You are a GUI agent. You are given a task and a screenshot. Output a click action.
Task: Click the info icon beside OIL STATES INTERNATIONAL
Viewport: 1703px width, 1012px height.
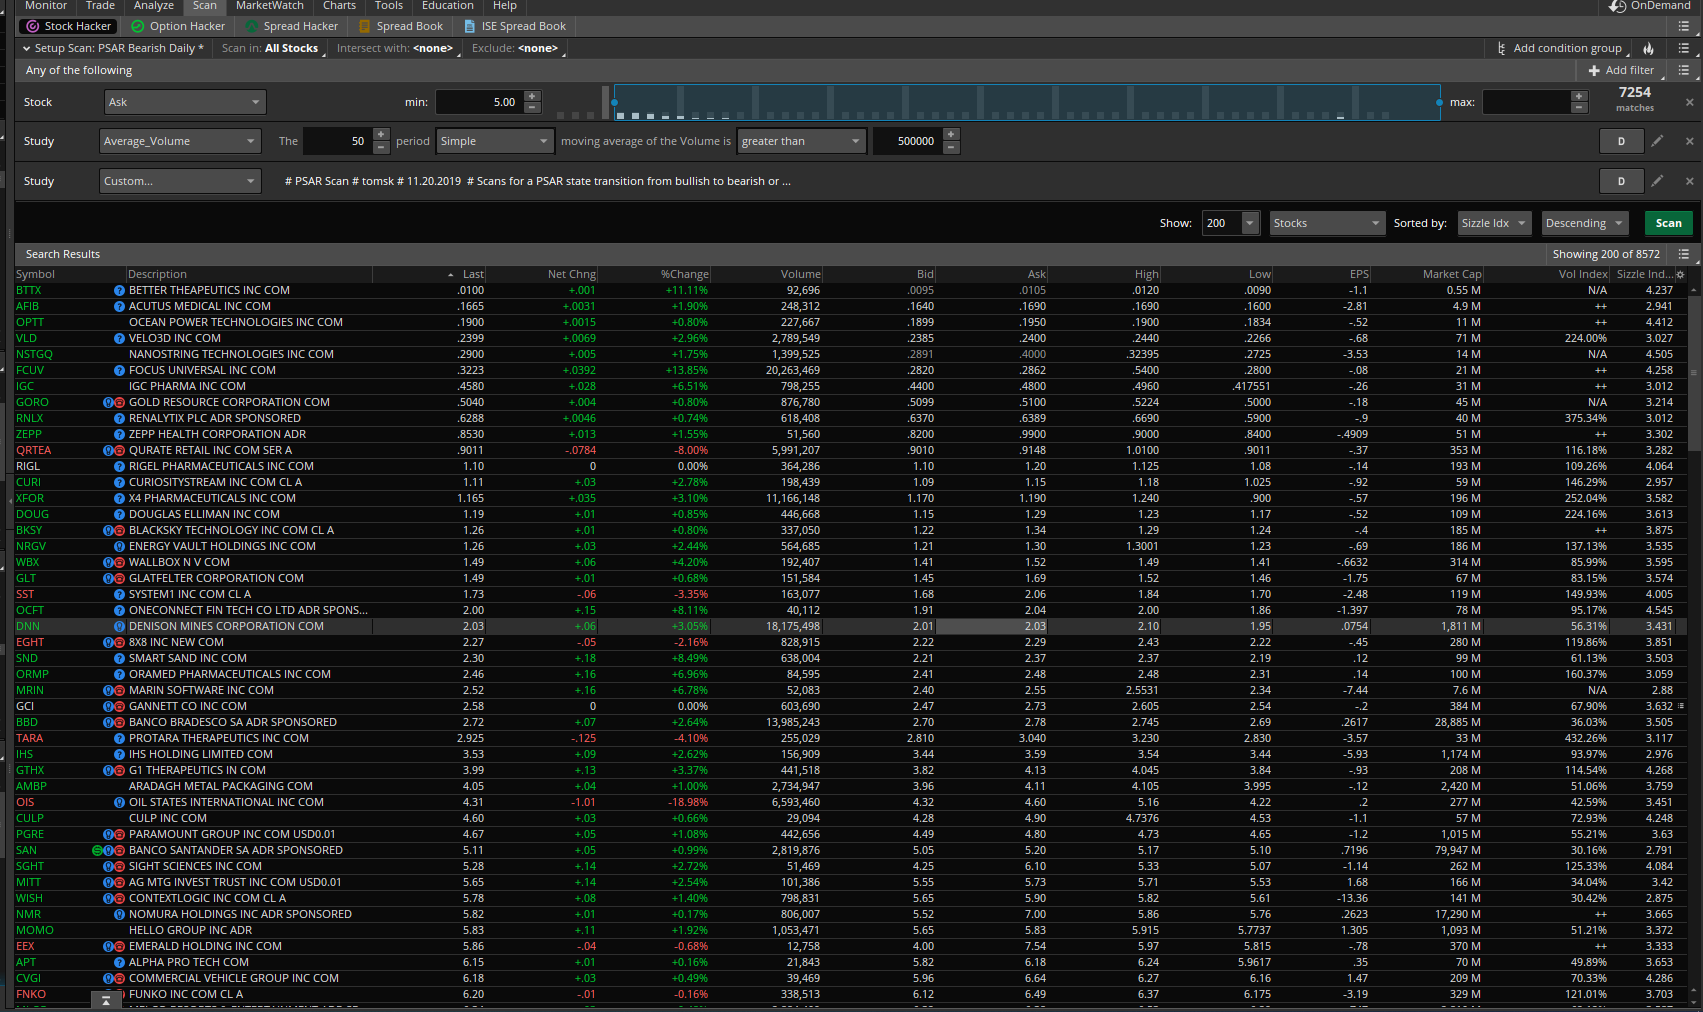point(120,802)
